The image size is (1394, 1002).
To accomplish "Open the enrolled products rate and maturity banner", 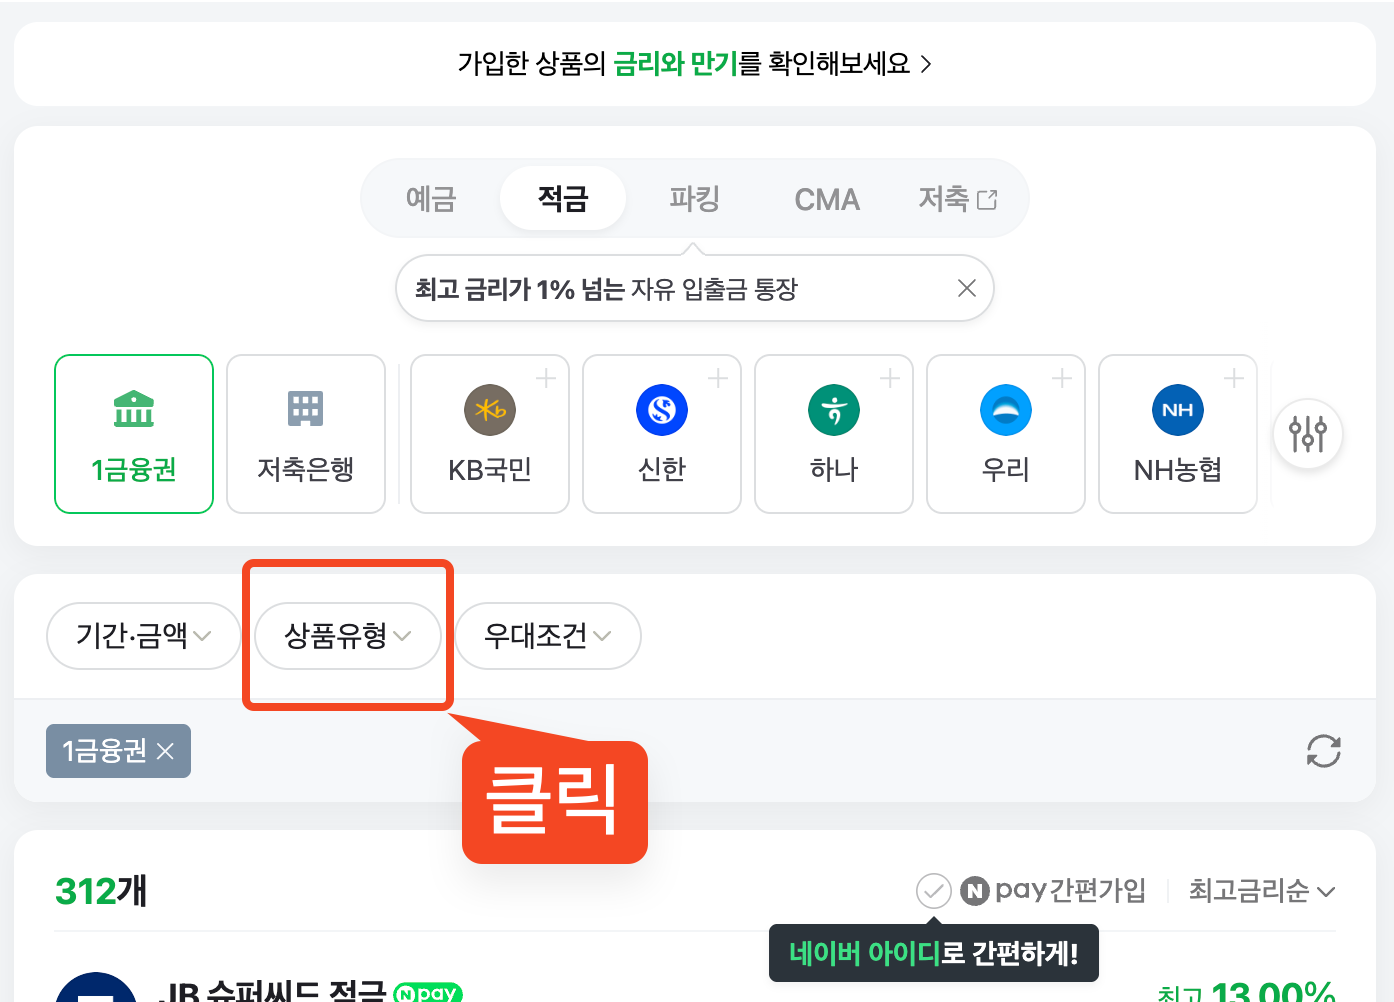I will 695,64.
